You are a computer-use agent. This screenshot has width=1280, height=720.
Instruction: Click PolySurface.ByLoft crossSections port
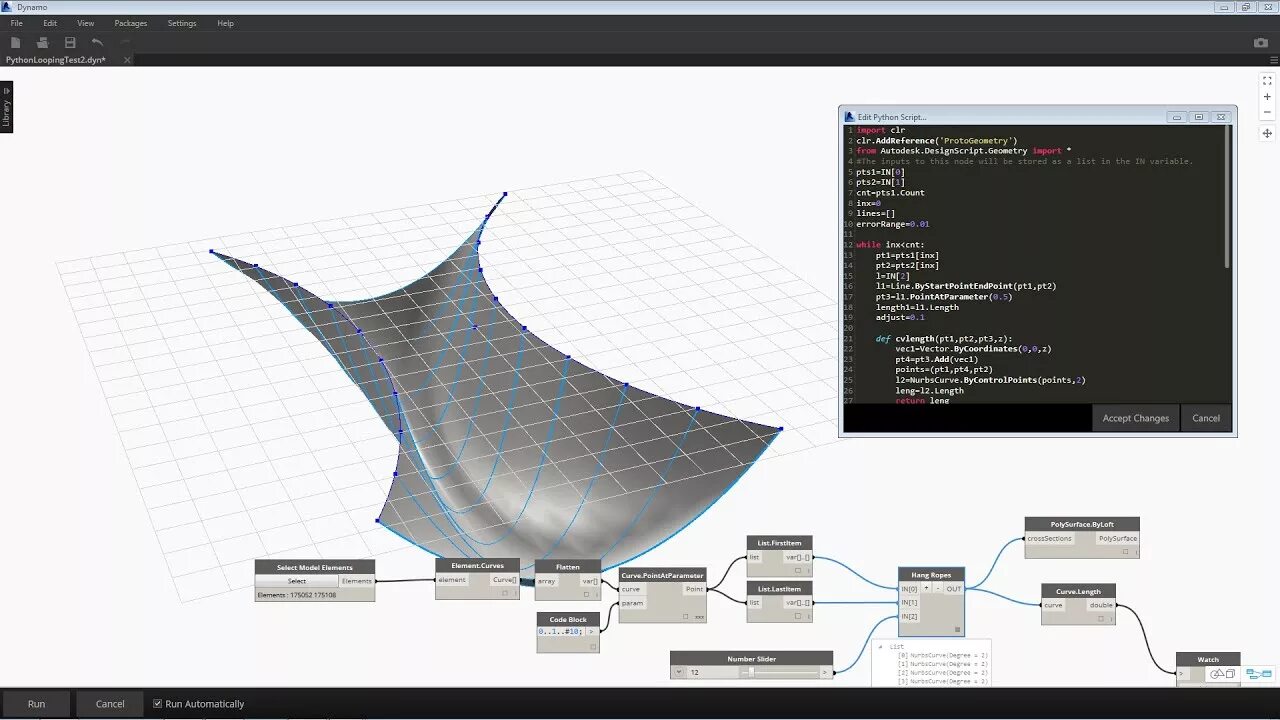pyautogui.click(x=1050, y=538)
